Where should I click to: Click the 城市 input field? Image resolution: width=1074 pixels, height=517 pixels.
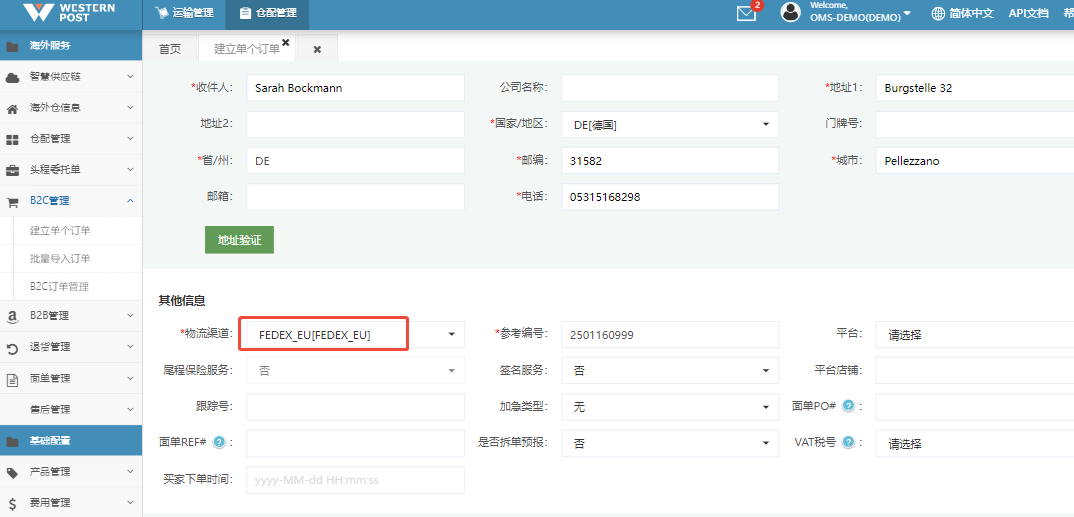[x=975, y=161]
